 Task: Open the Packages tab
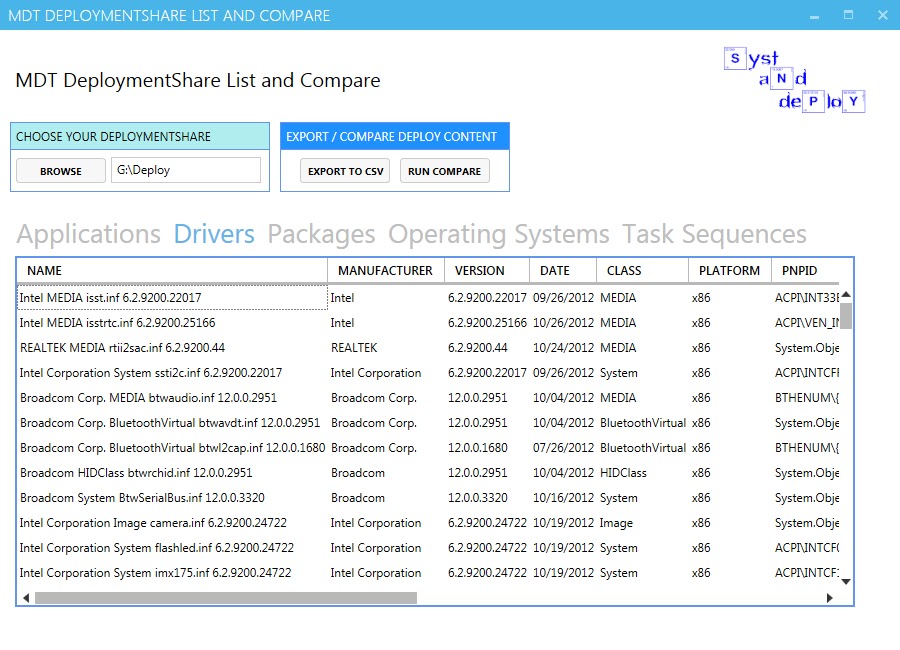(x=320, y=233)
